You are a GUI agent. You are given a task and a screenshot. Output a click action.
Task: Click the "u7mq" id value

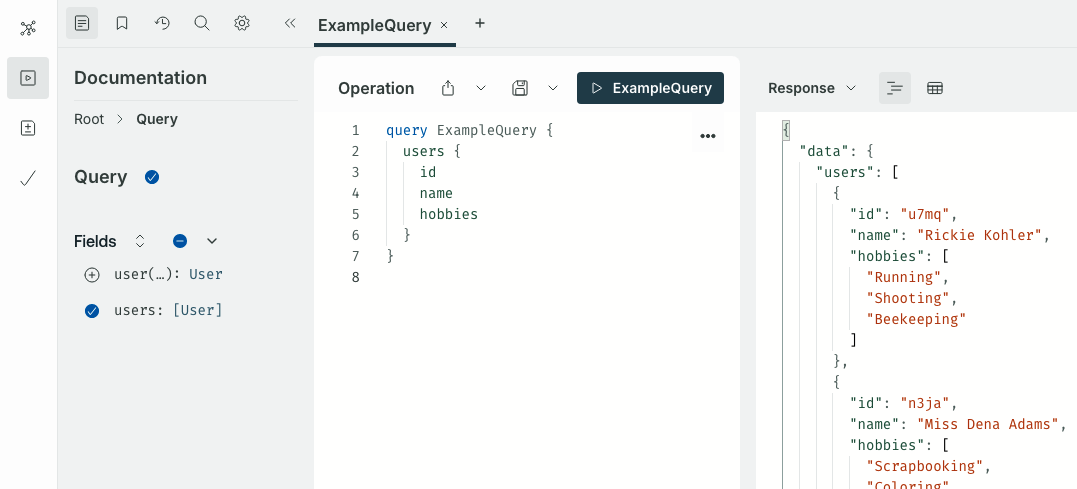pos(925,214)
